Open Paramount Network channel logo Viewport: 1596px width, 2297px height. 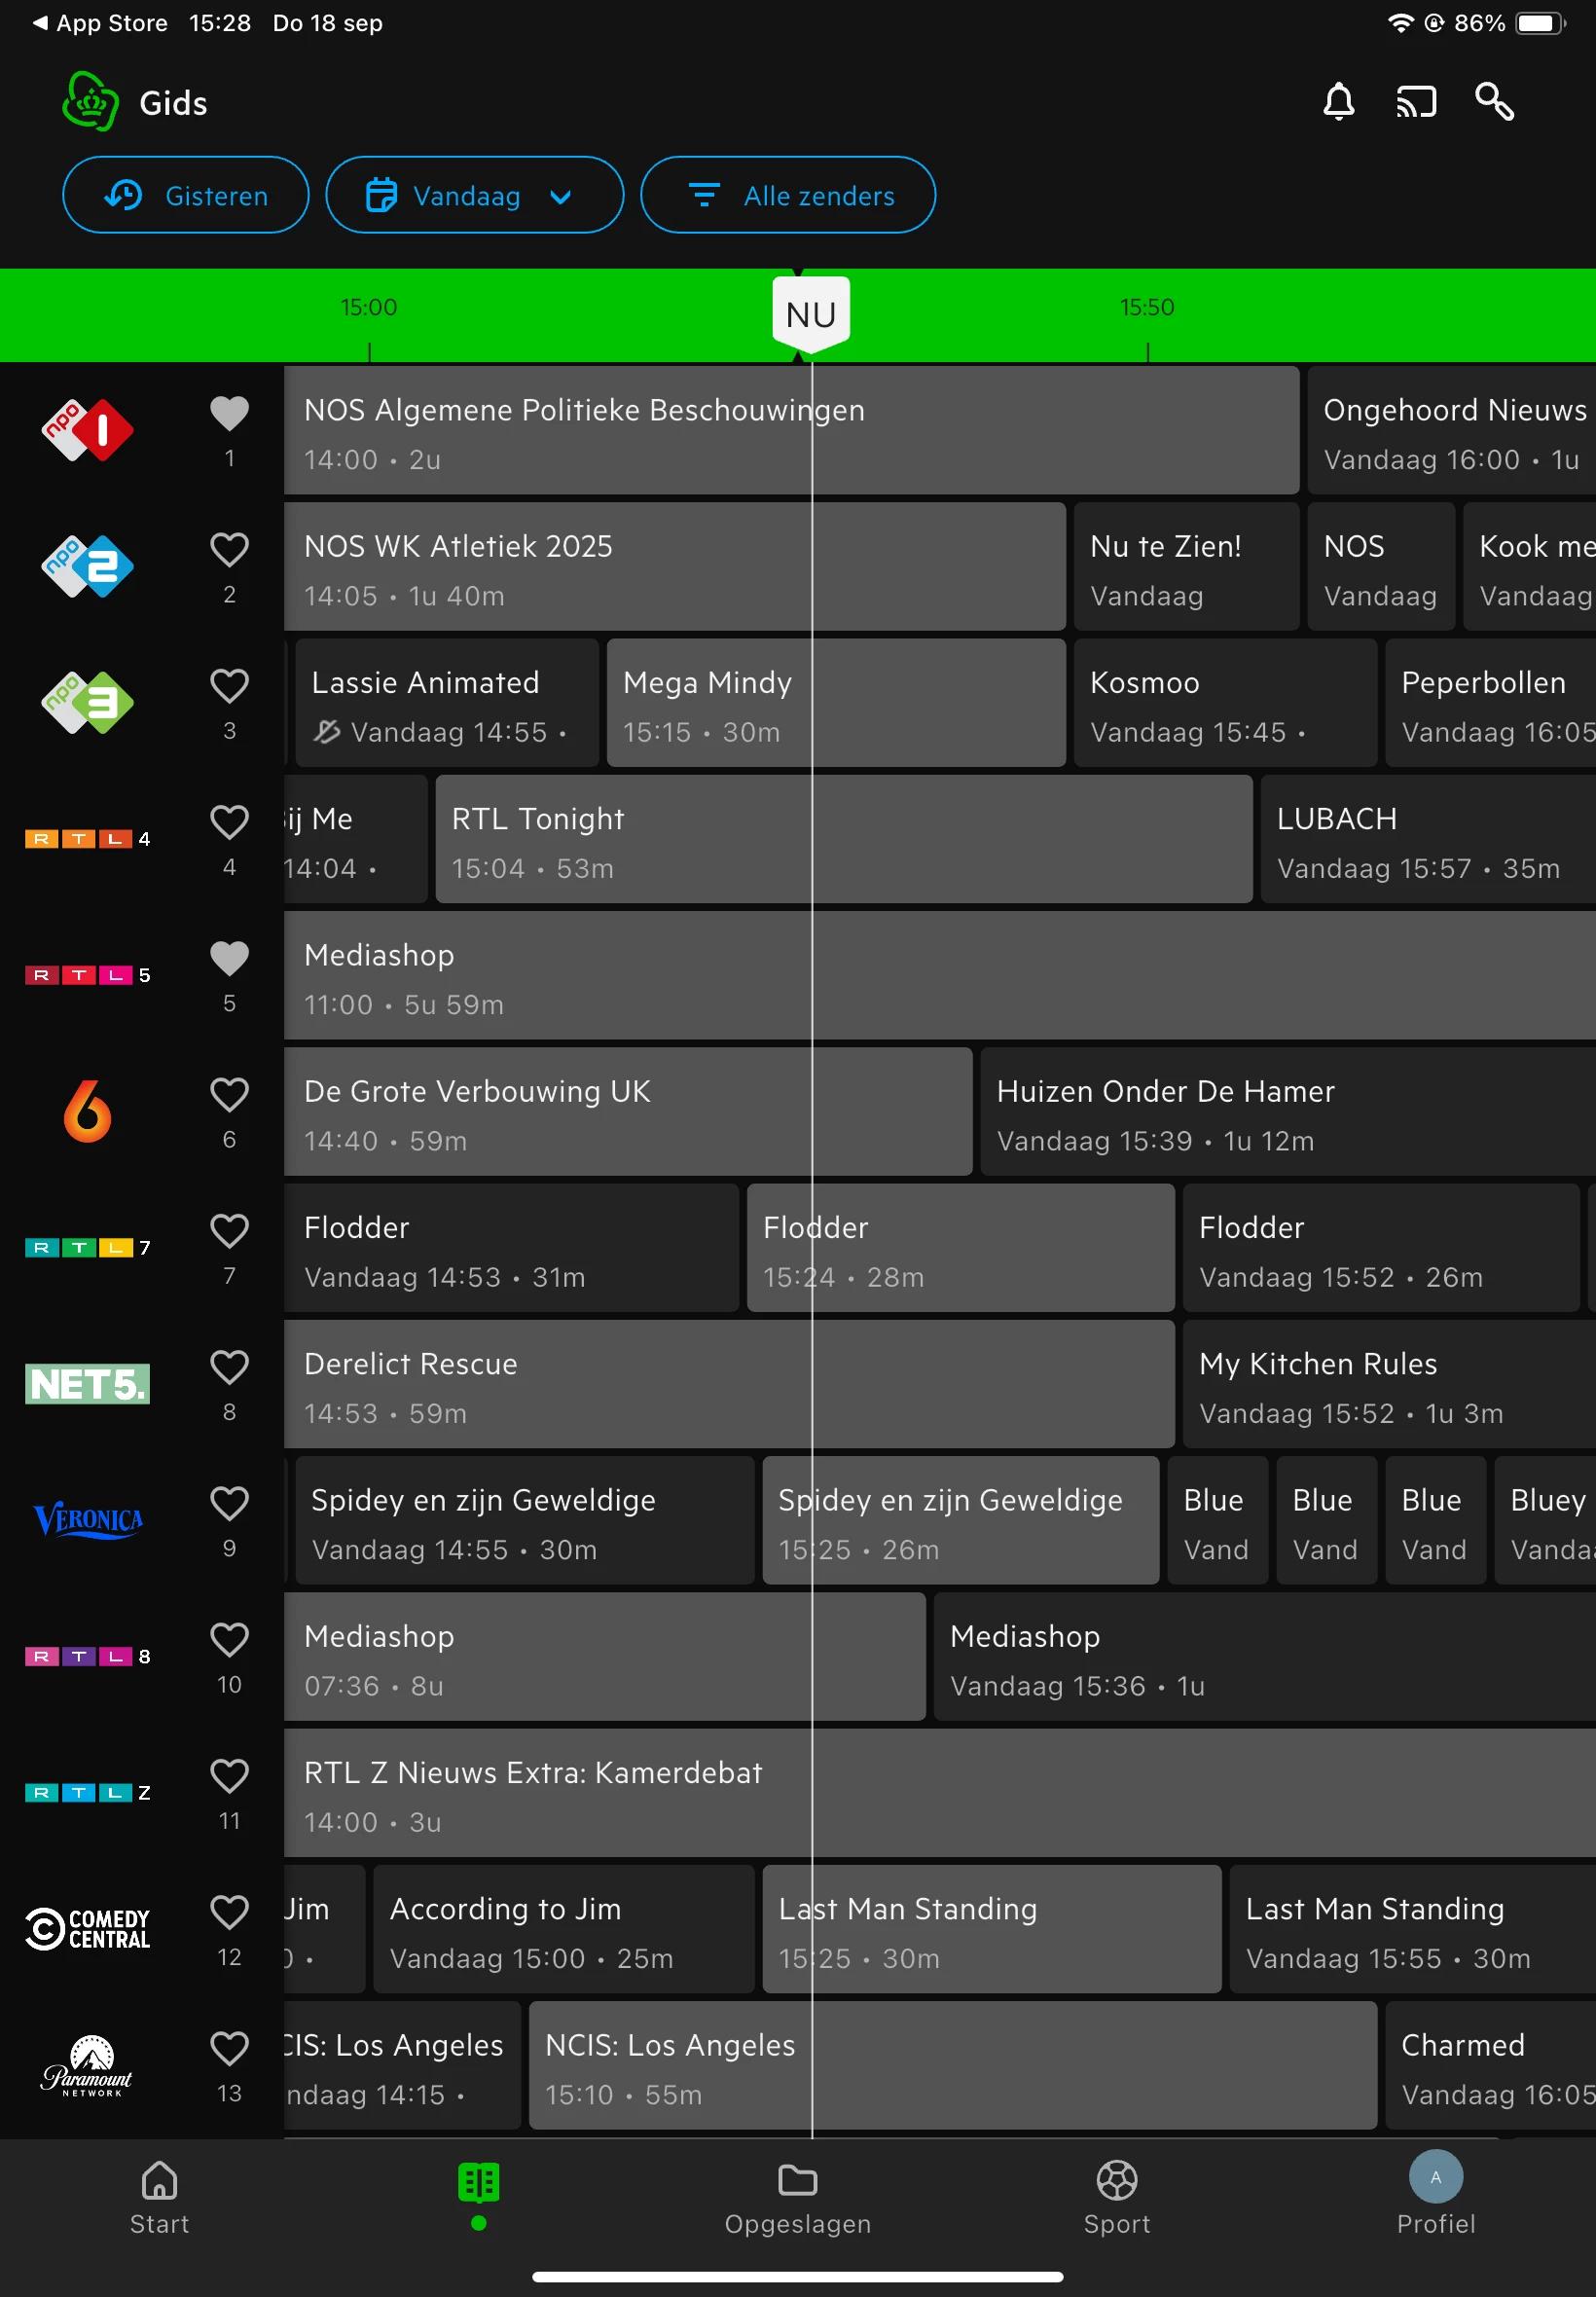pyautogui.click(x=88, y=2066)
